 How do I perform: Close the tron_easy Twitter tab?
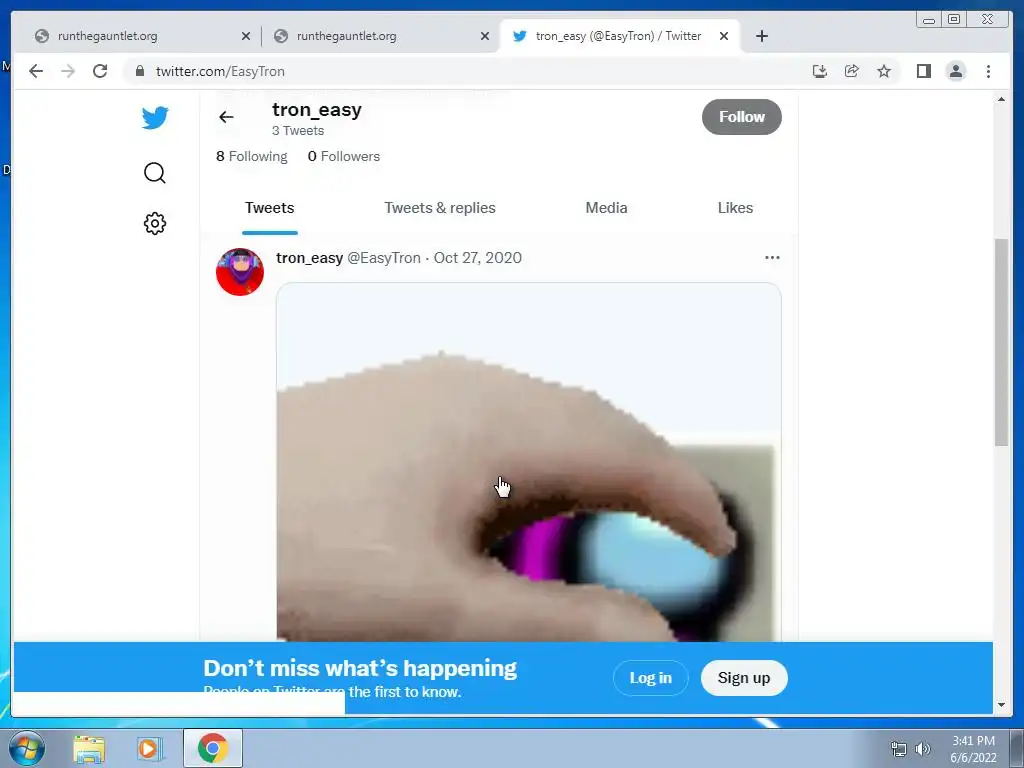tap(724, 37)
